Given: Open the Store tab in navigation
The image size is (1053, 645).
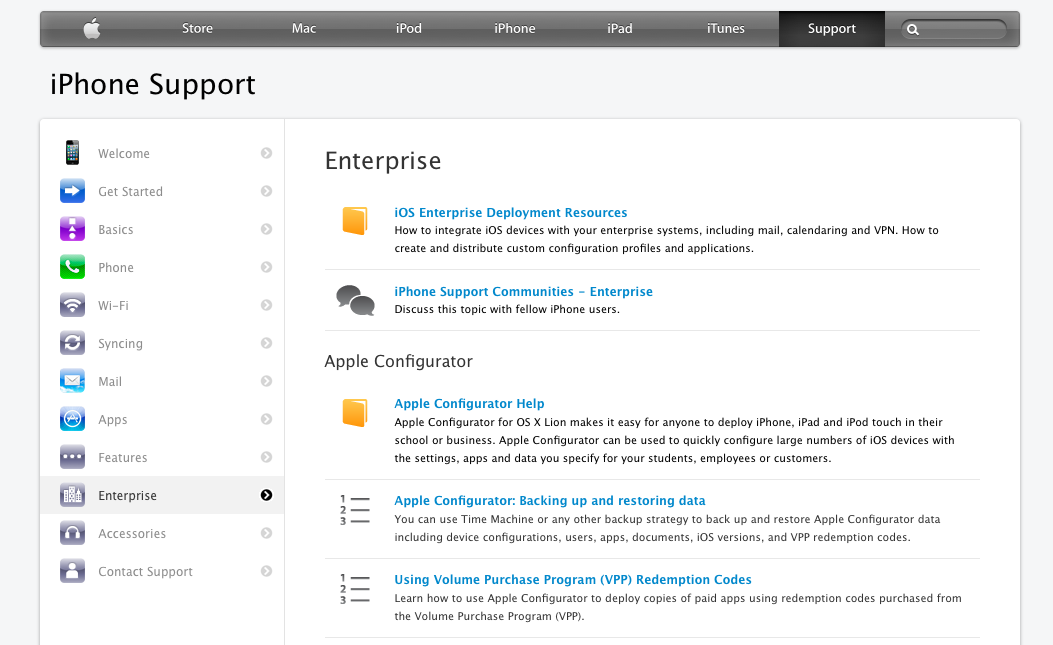Looking at the screenshot, I should [x=197, y=29].
